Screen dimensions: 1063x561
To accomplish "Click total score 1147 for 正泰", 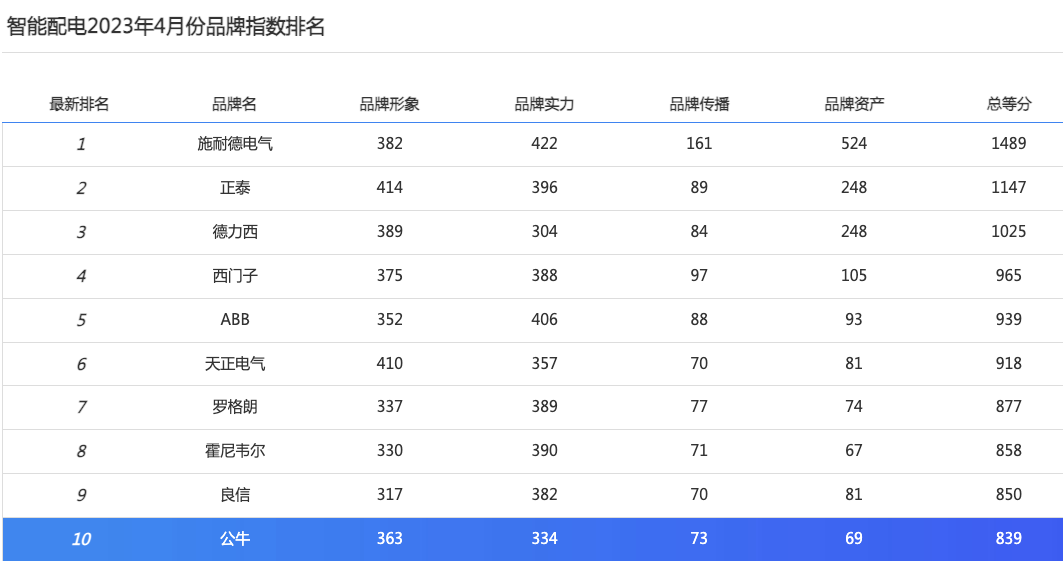I will tap(1009, 188).
